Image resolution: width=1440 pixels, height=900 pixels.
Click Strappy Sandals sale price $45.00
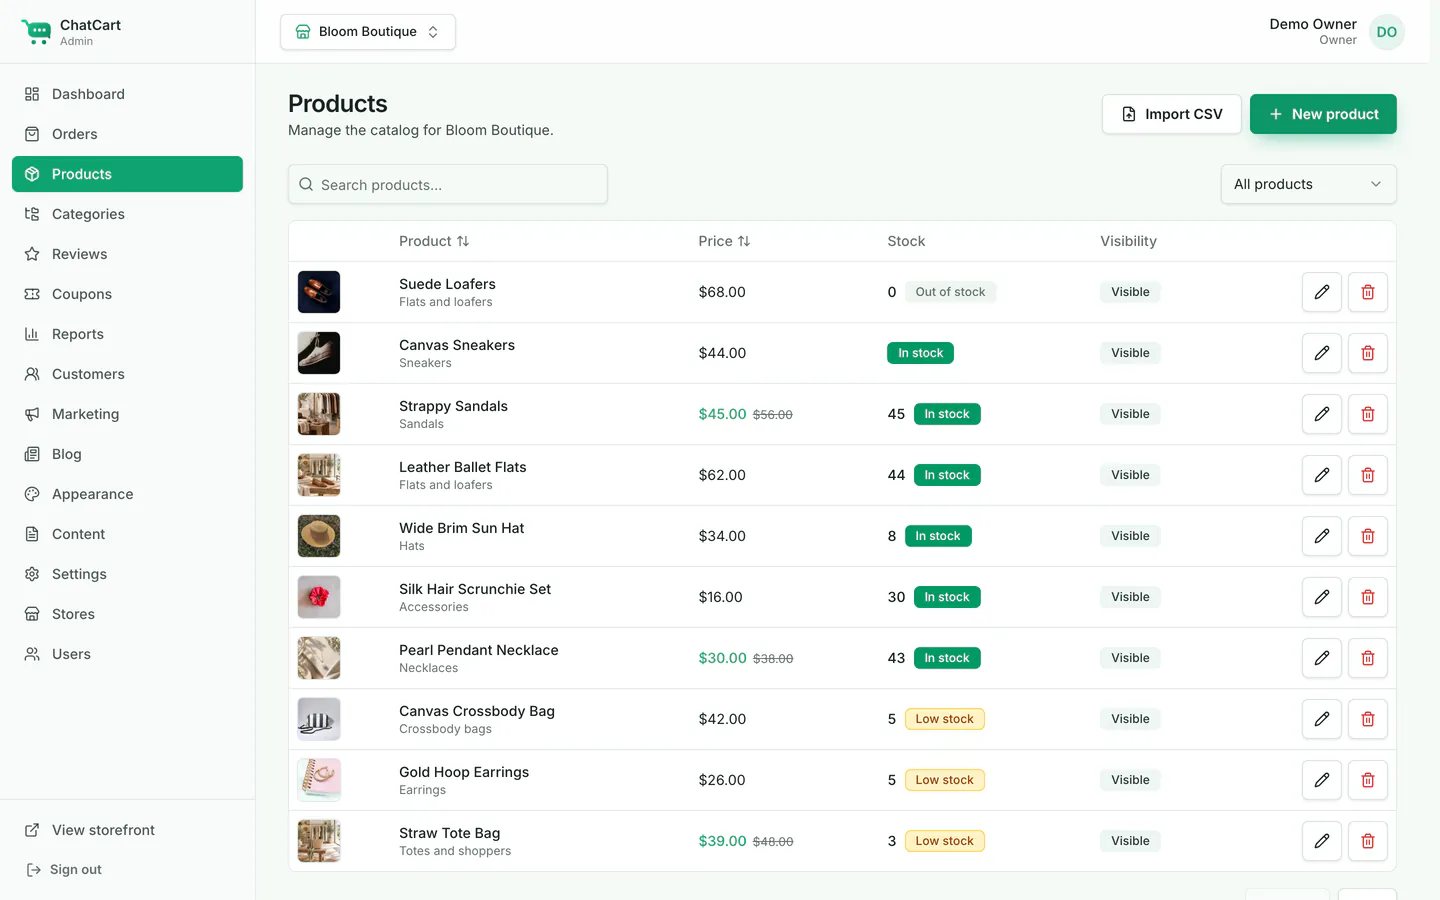click(x=722, y=414)
